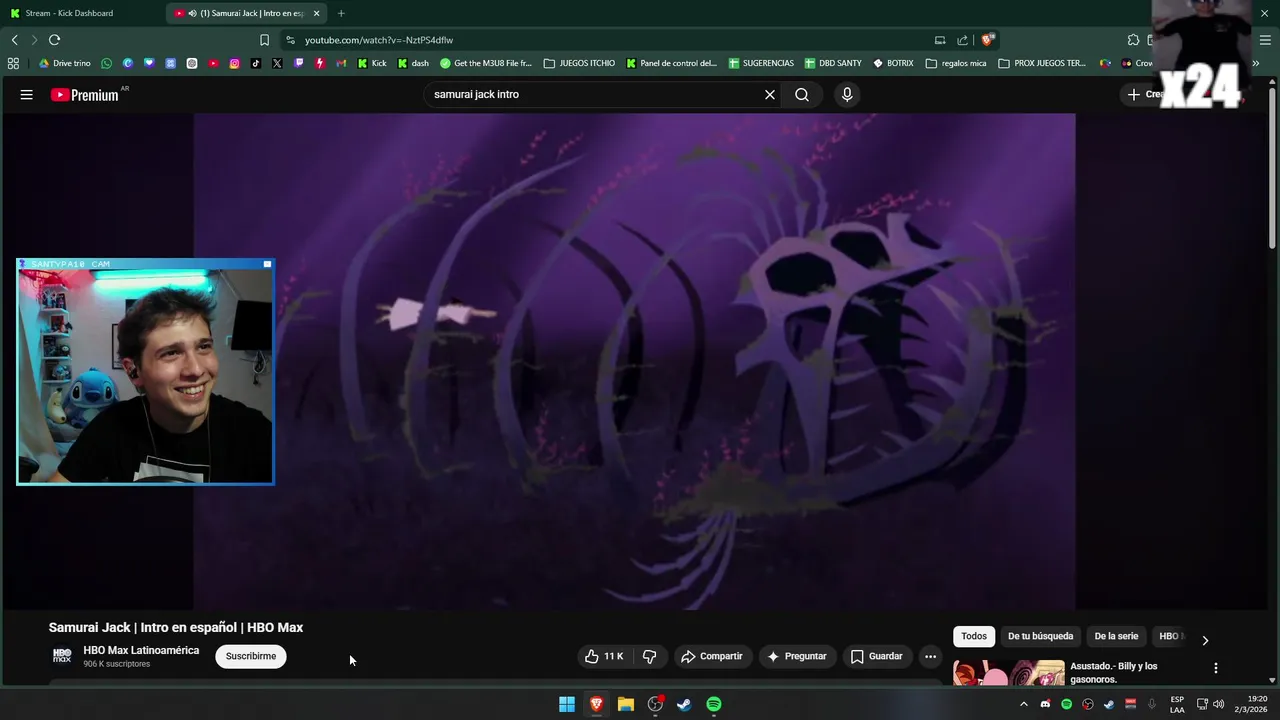Reload the page with the refresh button
This screenshot has width=1280, height=720.
click(54, 40)
